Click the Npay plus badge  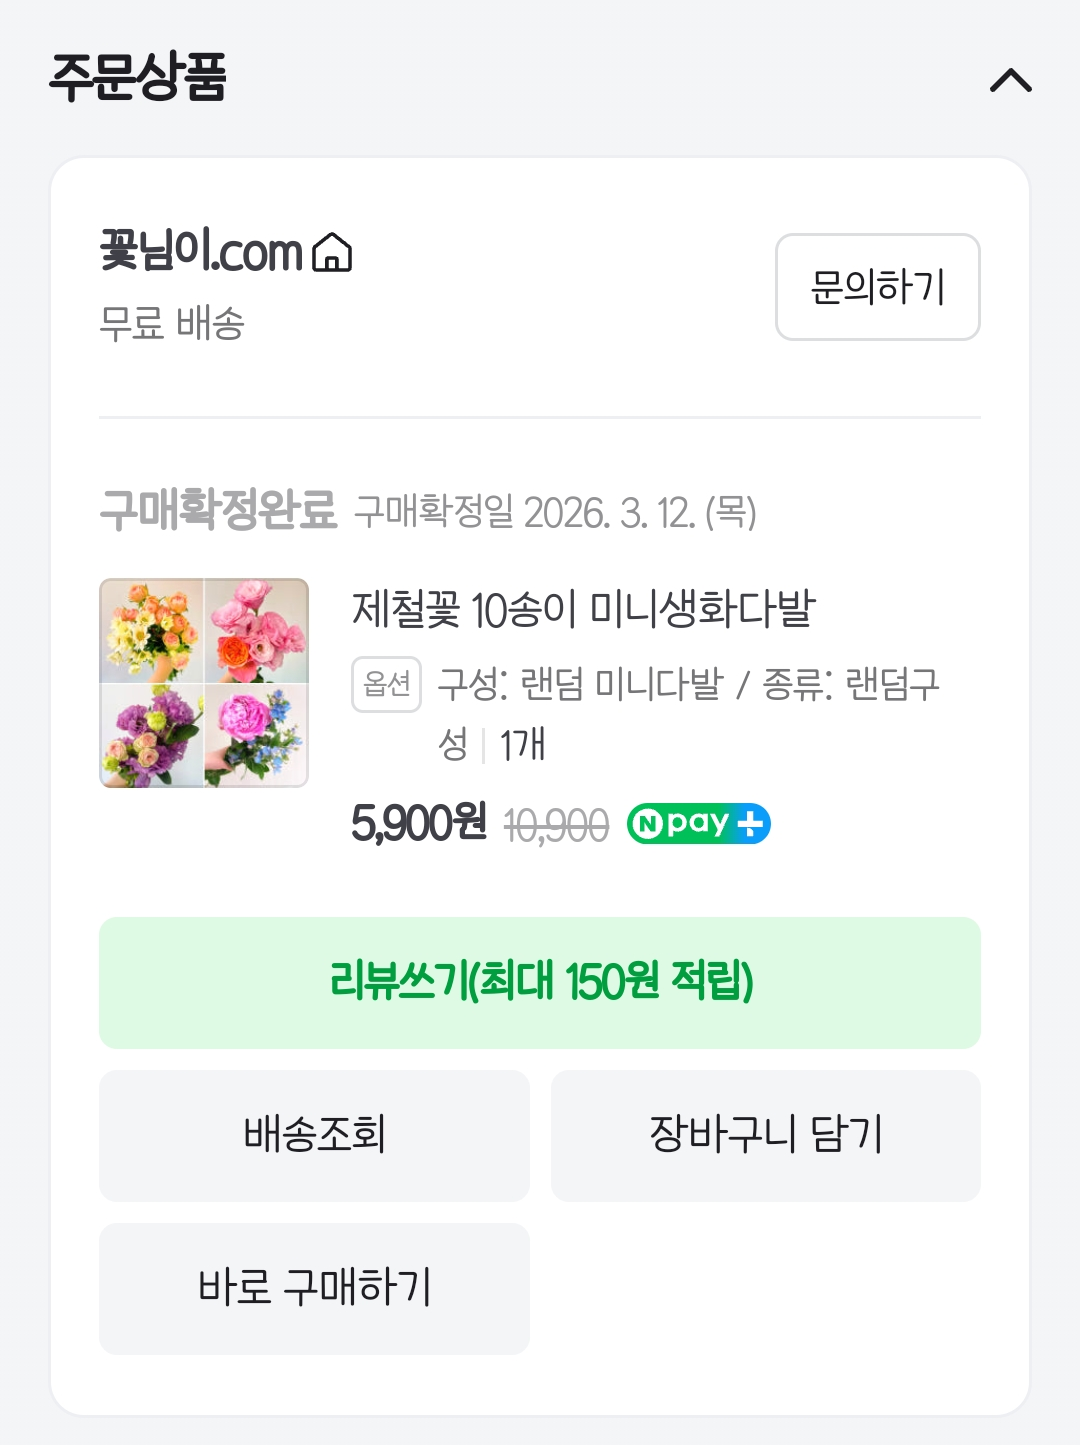[698, 824]
